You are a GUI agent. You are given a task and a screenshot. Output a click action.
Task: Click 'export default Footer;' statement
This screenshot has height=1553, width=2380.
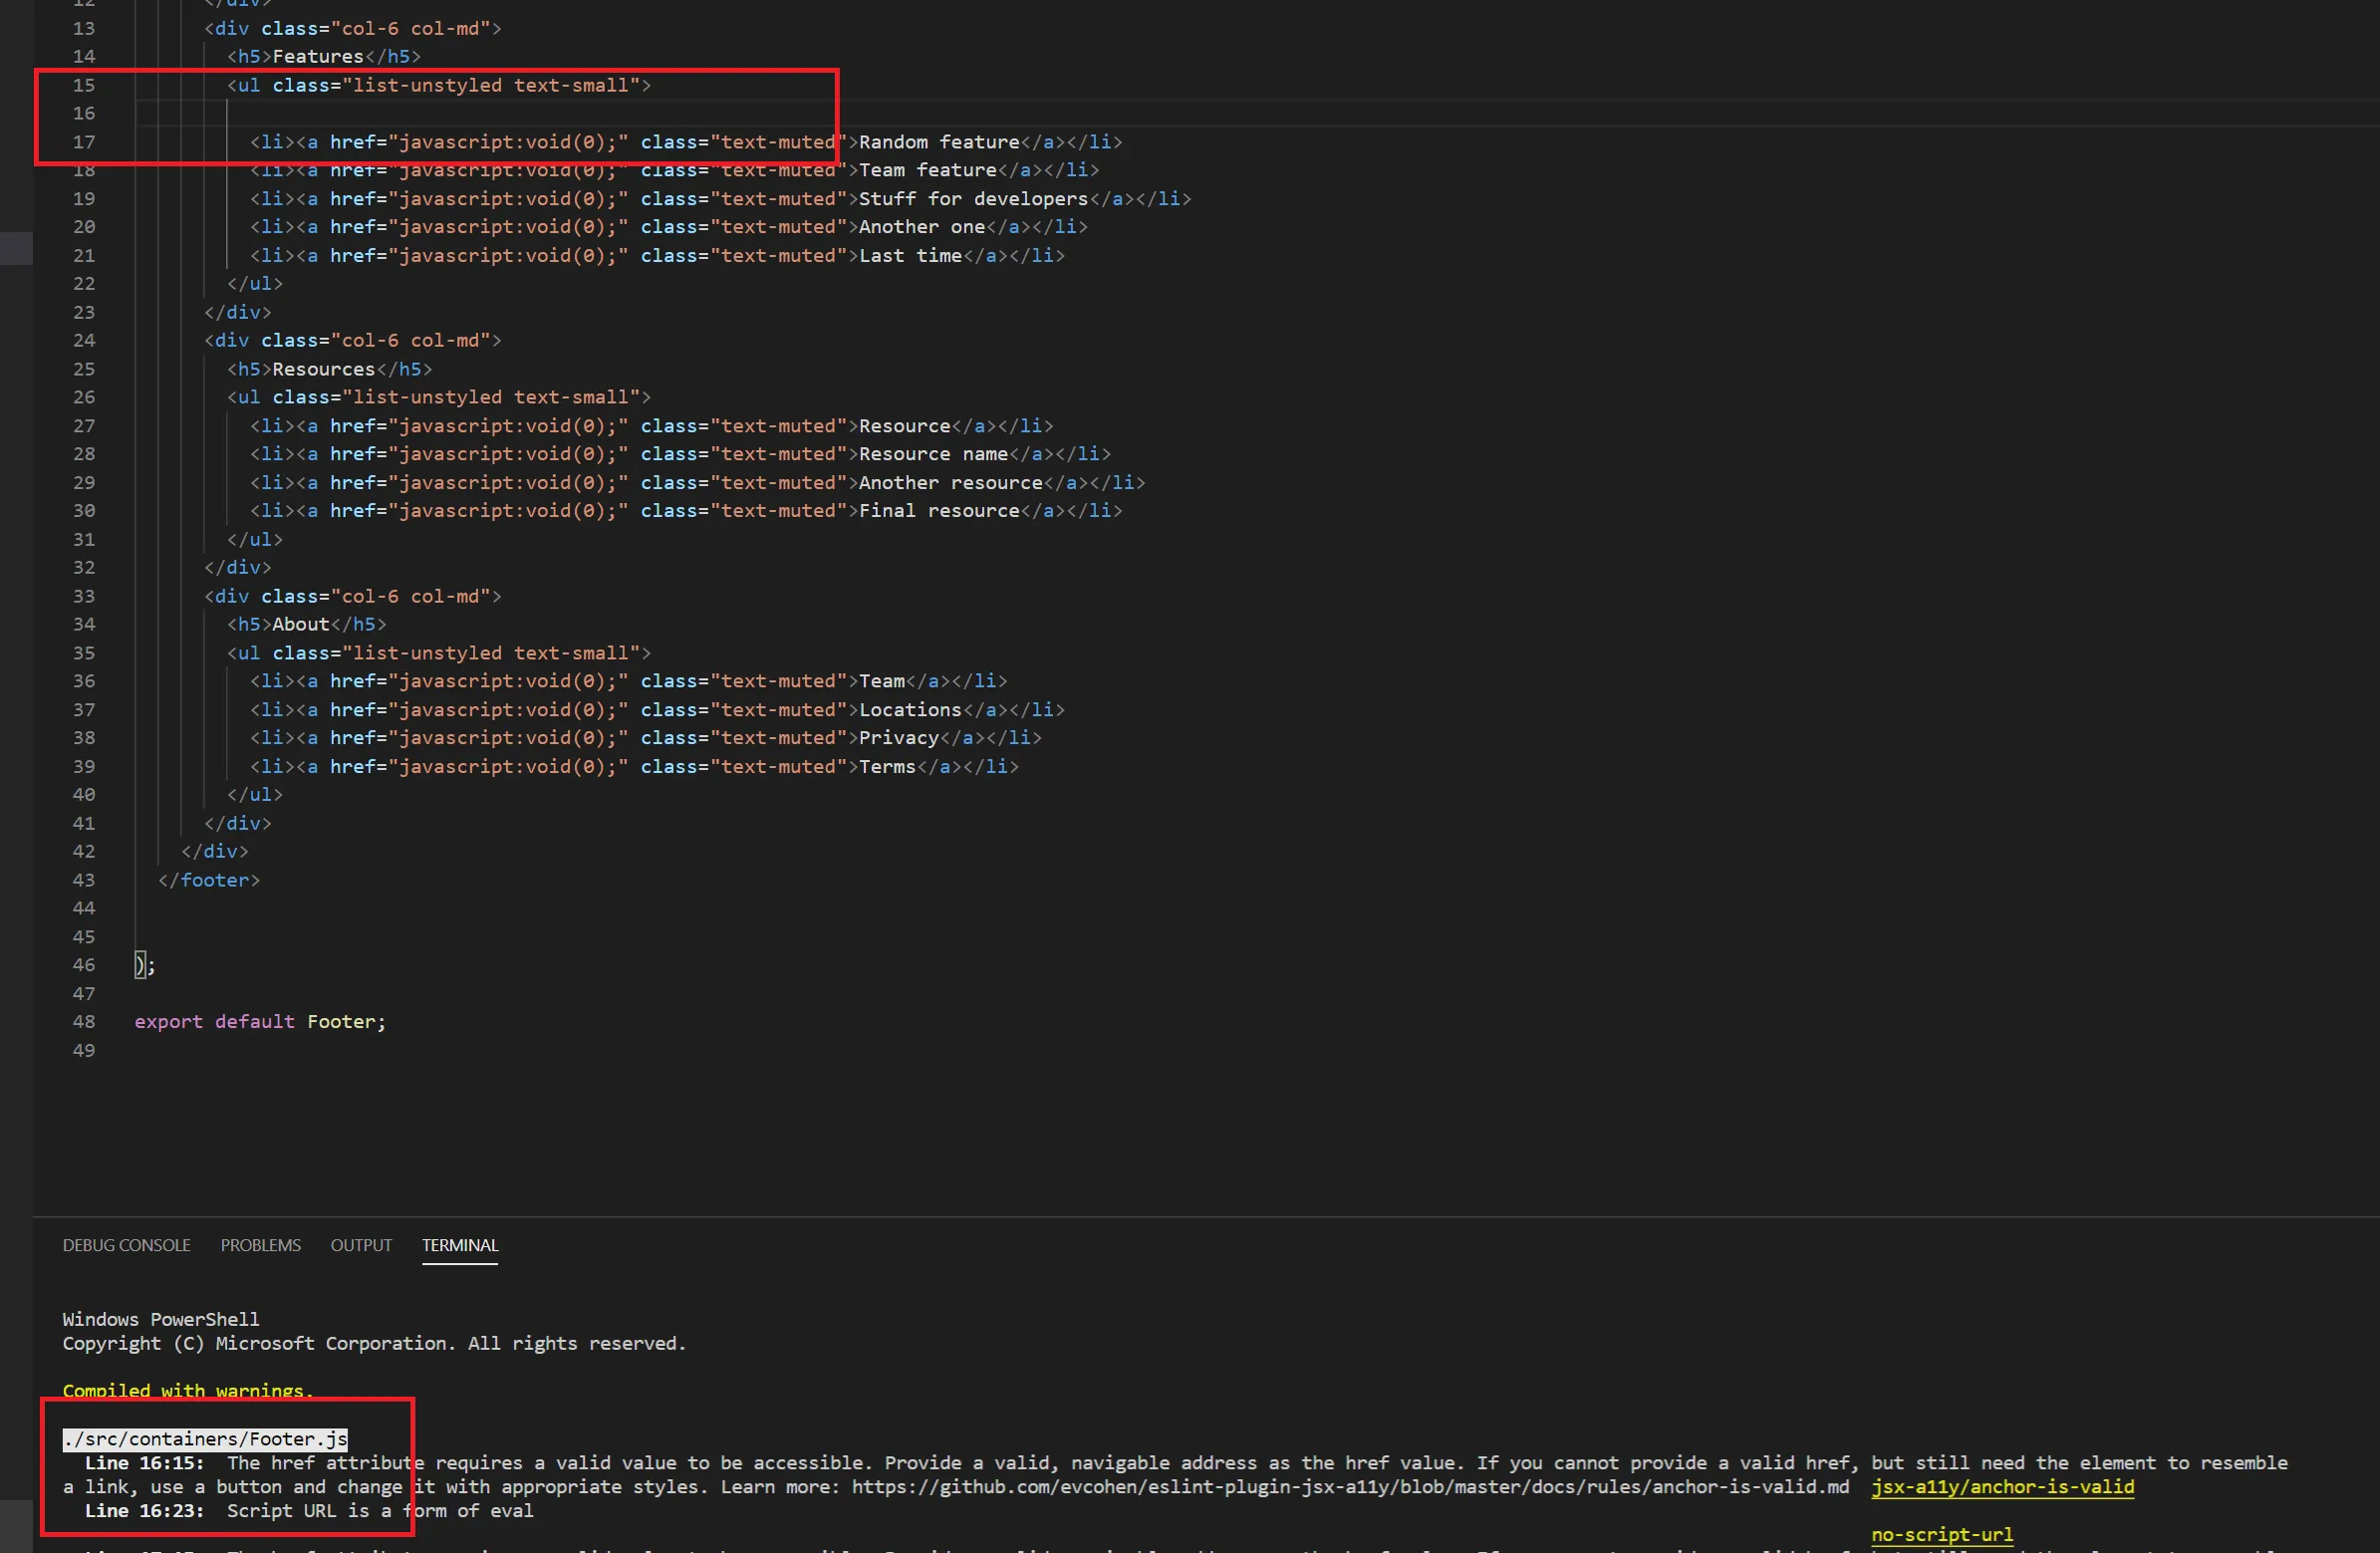[260, 1021]
